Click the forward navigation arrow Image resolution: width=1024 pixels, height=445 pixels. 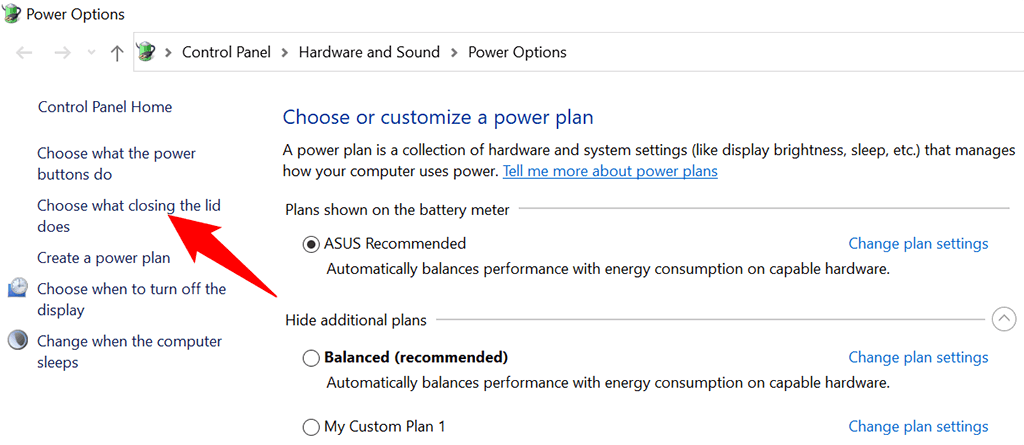click(x=62, y=53)
